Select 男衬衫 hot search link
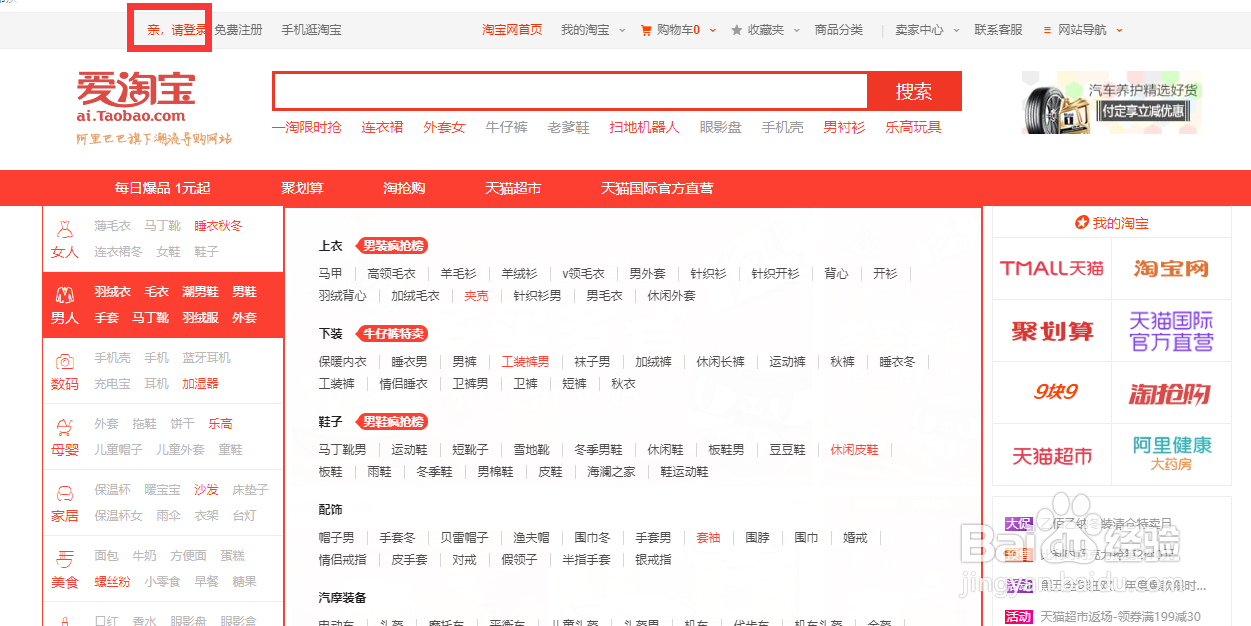Screen dimensions: 1251x626 pos(844,127)
